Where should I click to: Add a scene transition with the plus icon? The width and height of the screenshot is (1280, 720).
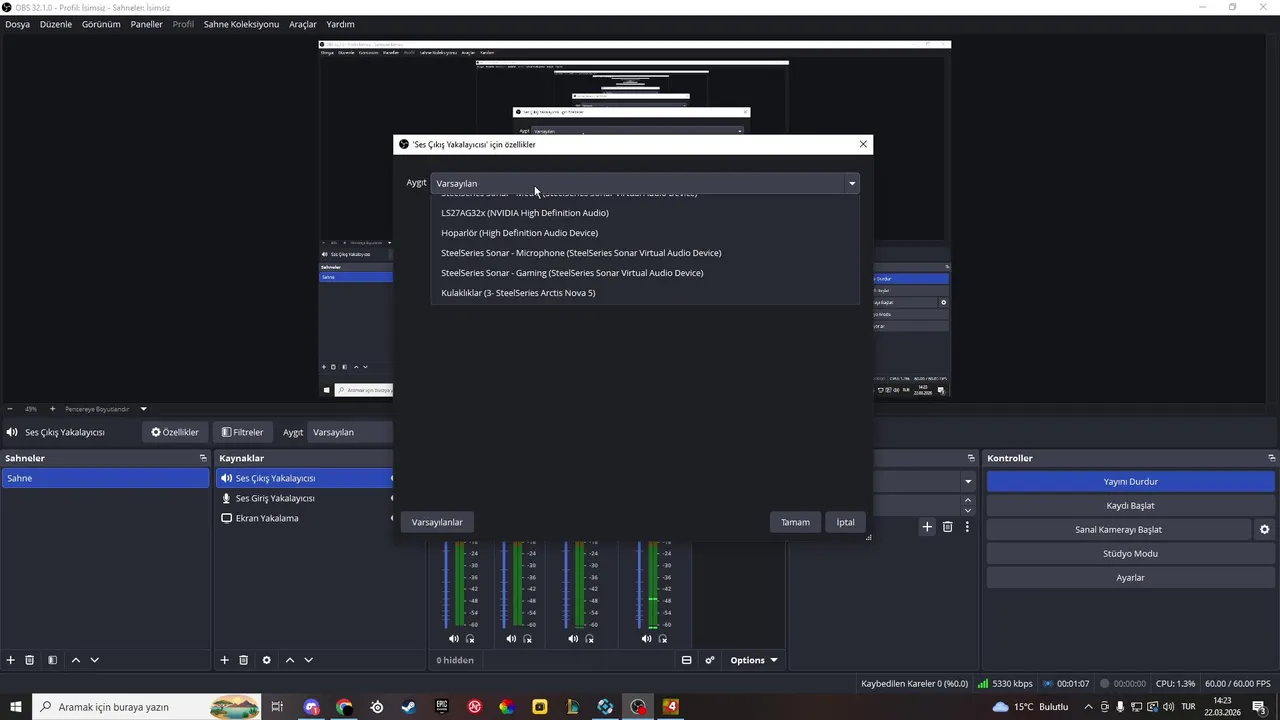tap(928, 526)
